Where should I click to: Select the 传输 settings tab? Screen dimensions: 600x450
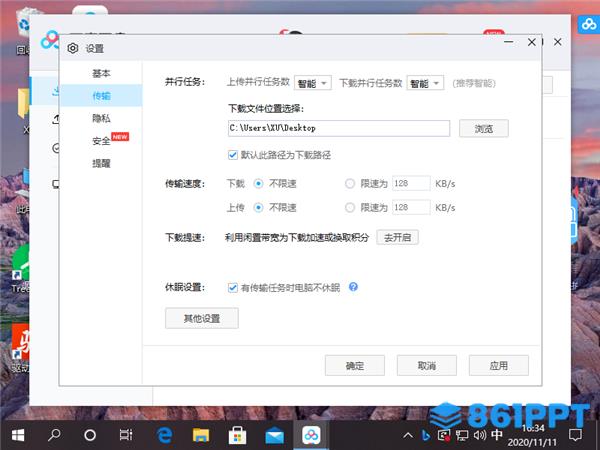point(101,96)
